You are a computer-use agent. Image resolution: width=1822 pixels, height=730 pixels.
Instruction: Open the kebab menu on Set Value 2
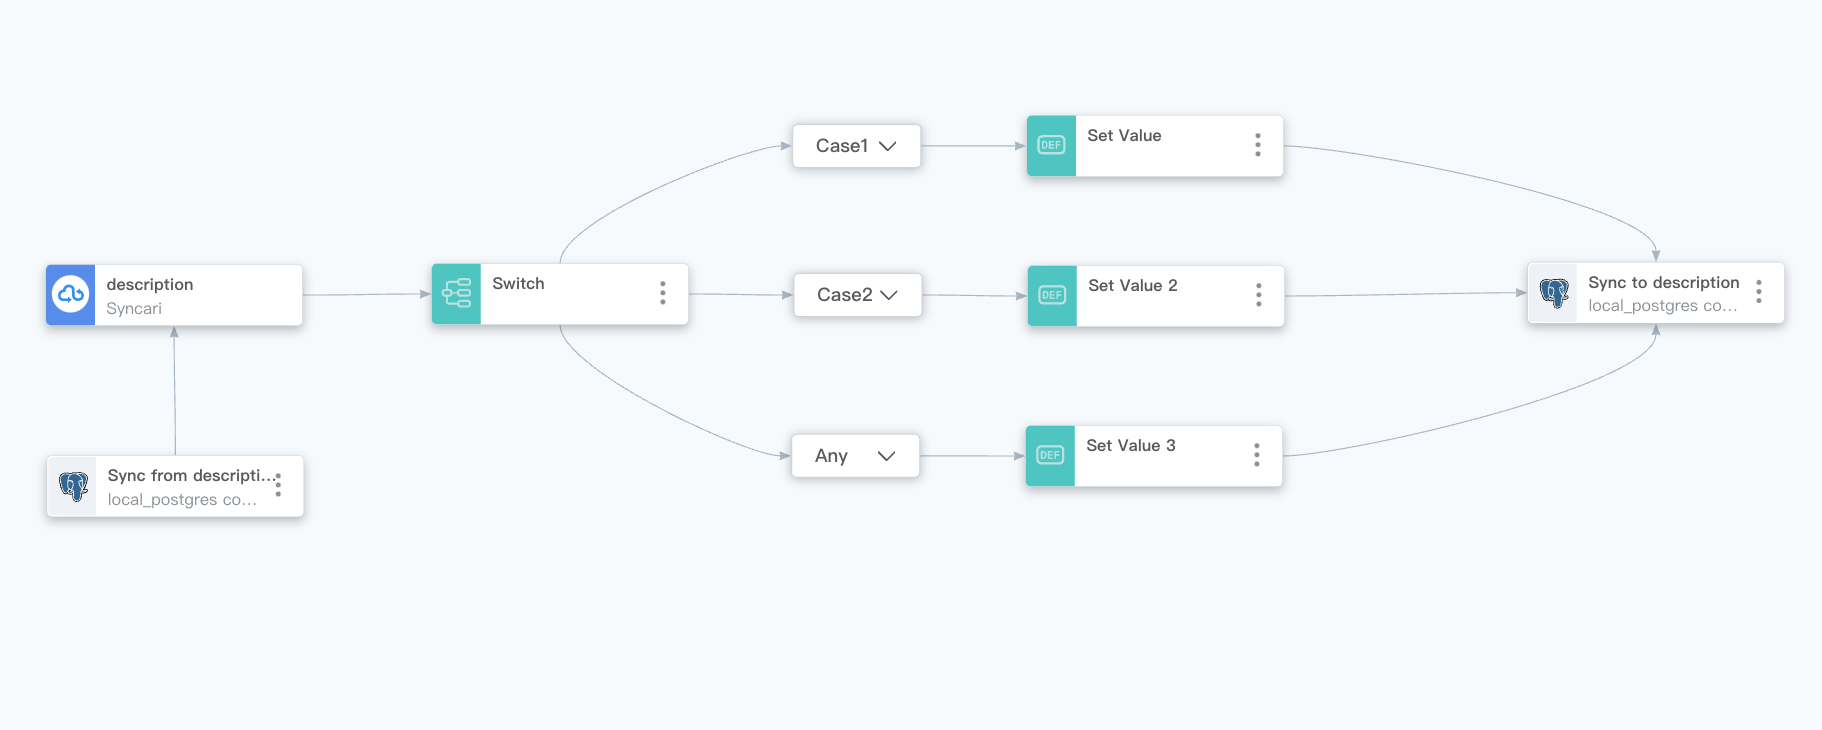point(1257,295)
